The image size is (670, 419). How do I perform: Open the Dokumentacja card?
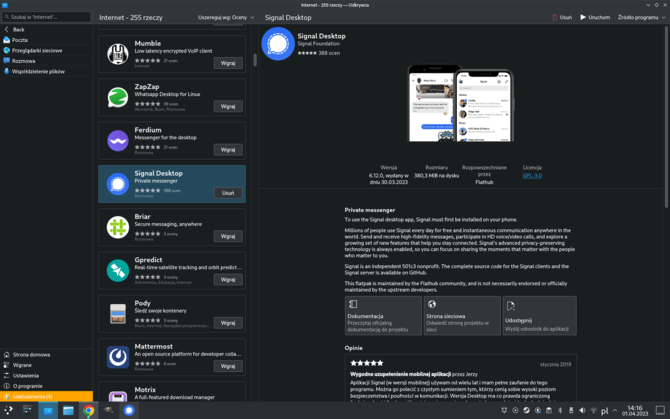coord(383,316)
